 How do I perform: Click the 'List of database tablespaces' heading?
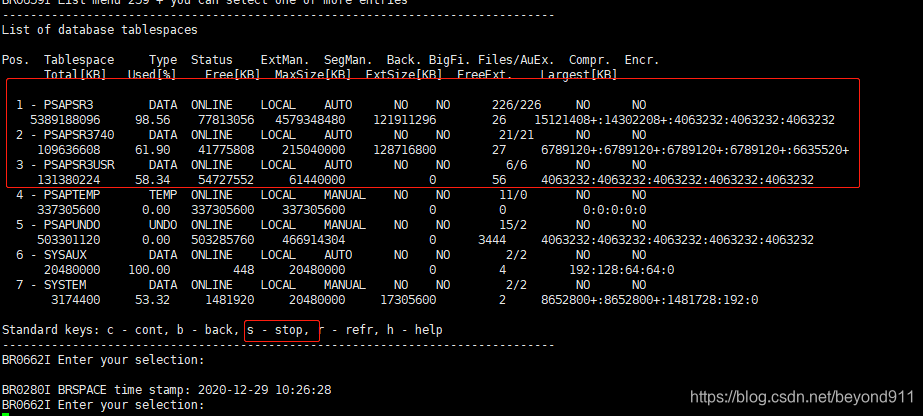coord(99,29)
